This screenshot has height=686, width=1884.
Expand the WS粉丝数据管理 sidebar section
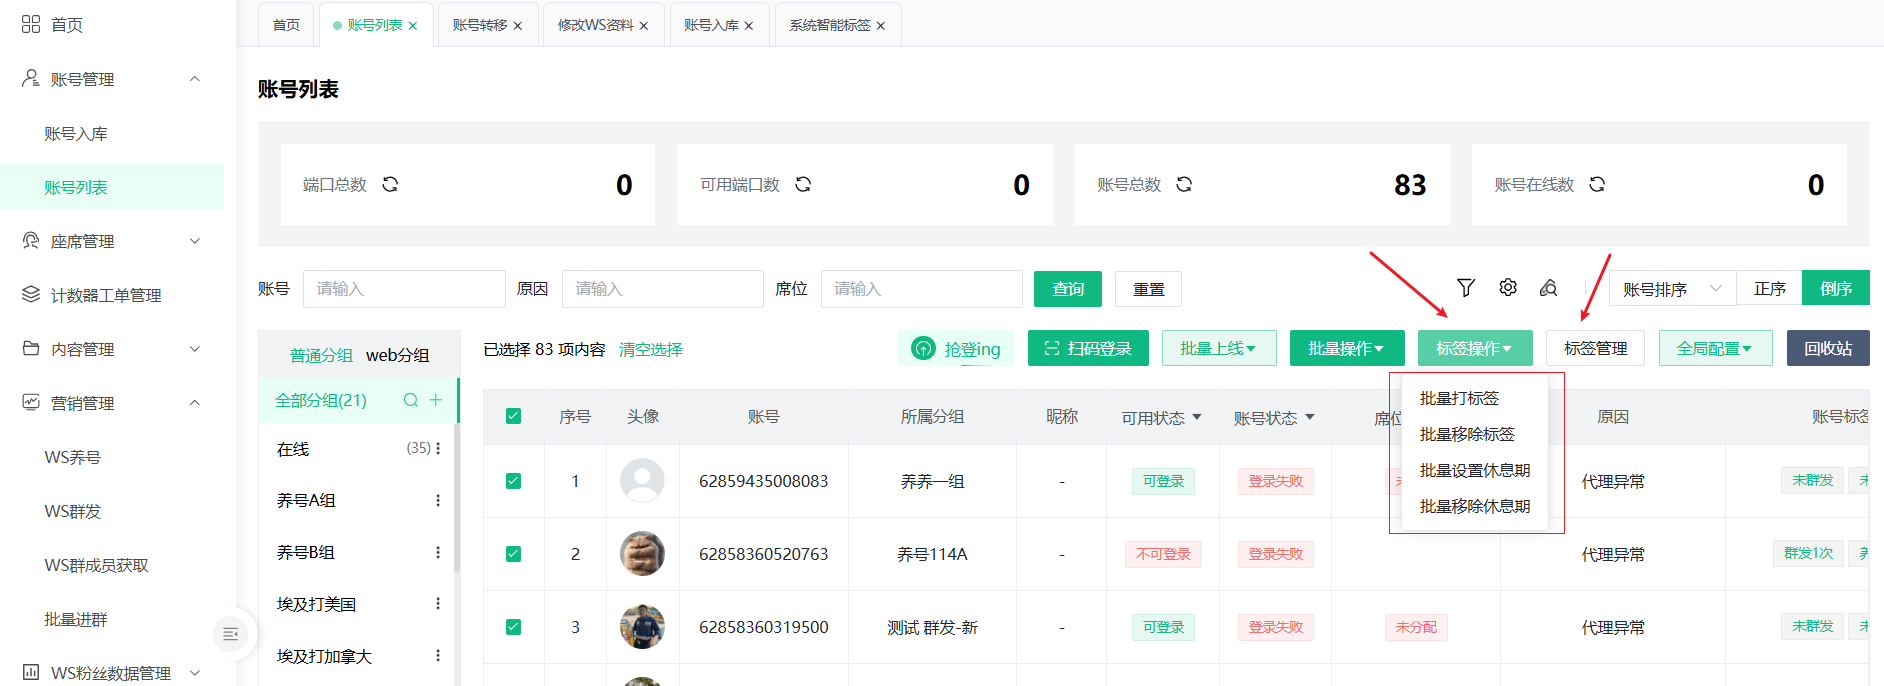coord(195,672)
